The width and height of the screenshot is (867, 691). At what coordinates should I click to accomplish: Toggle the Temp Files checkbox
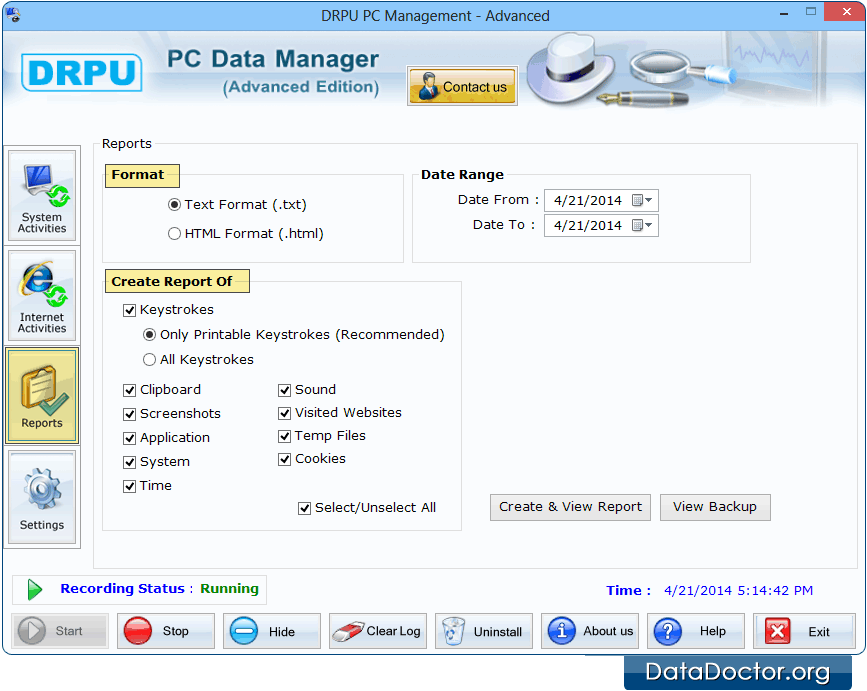click(284, 436)
